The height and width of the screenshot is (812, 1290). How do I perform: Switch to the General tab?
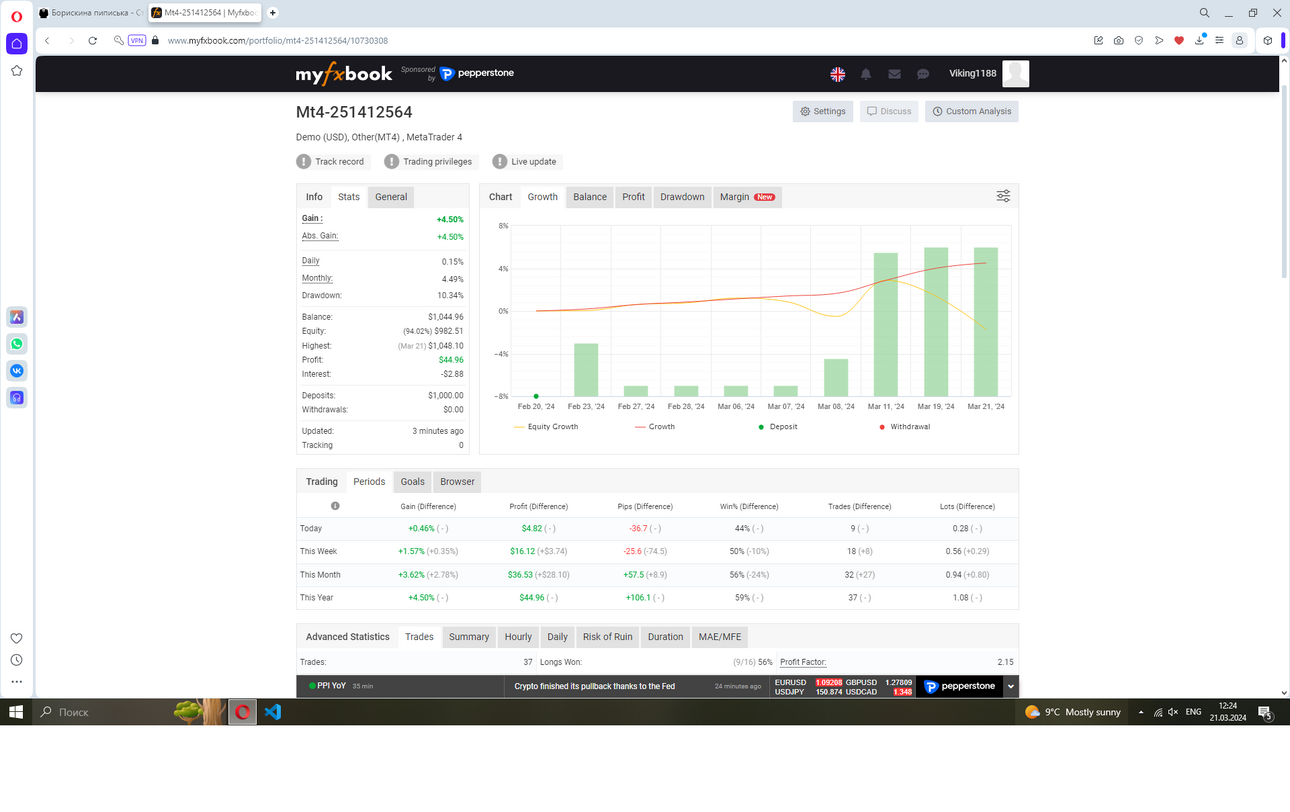coord(391,197)
